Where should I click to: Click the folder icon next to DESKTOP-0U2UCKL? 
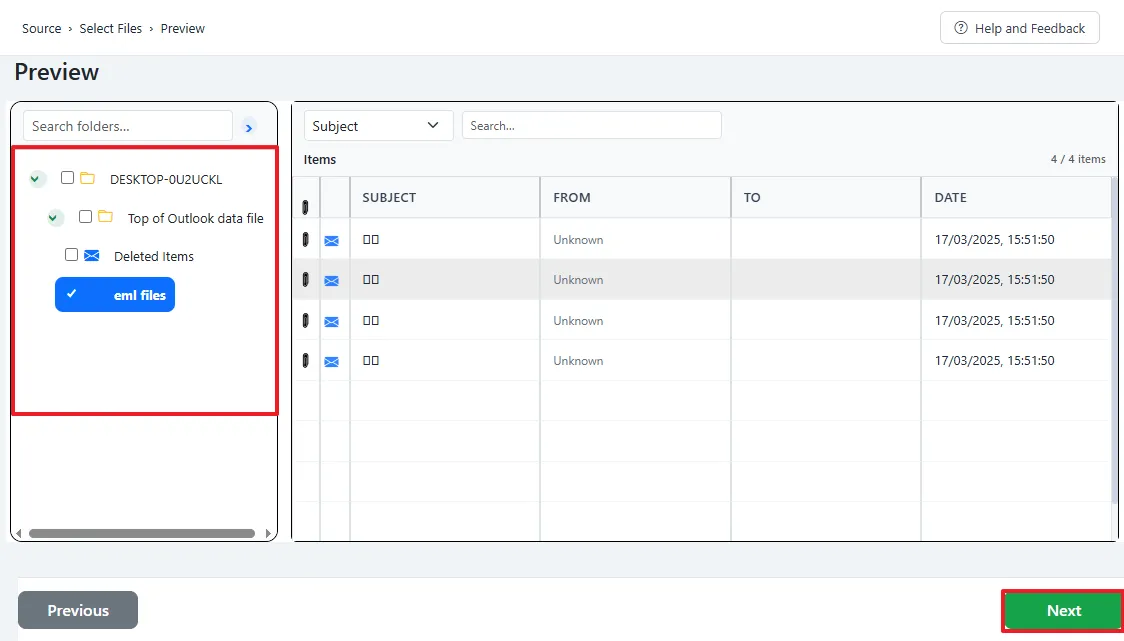(x=87, y=178)
